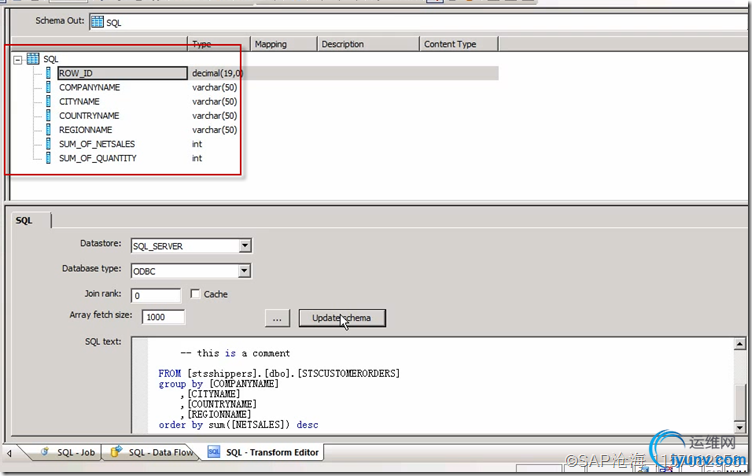Click the SUM_OF_QUANTITY column icon
This screenshot has height=476, width=752.
[48, 158]
